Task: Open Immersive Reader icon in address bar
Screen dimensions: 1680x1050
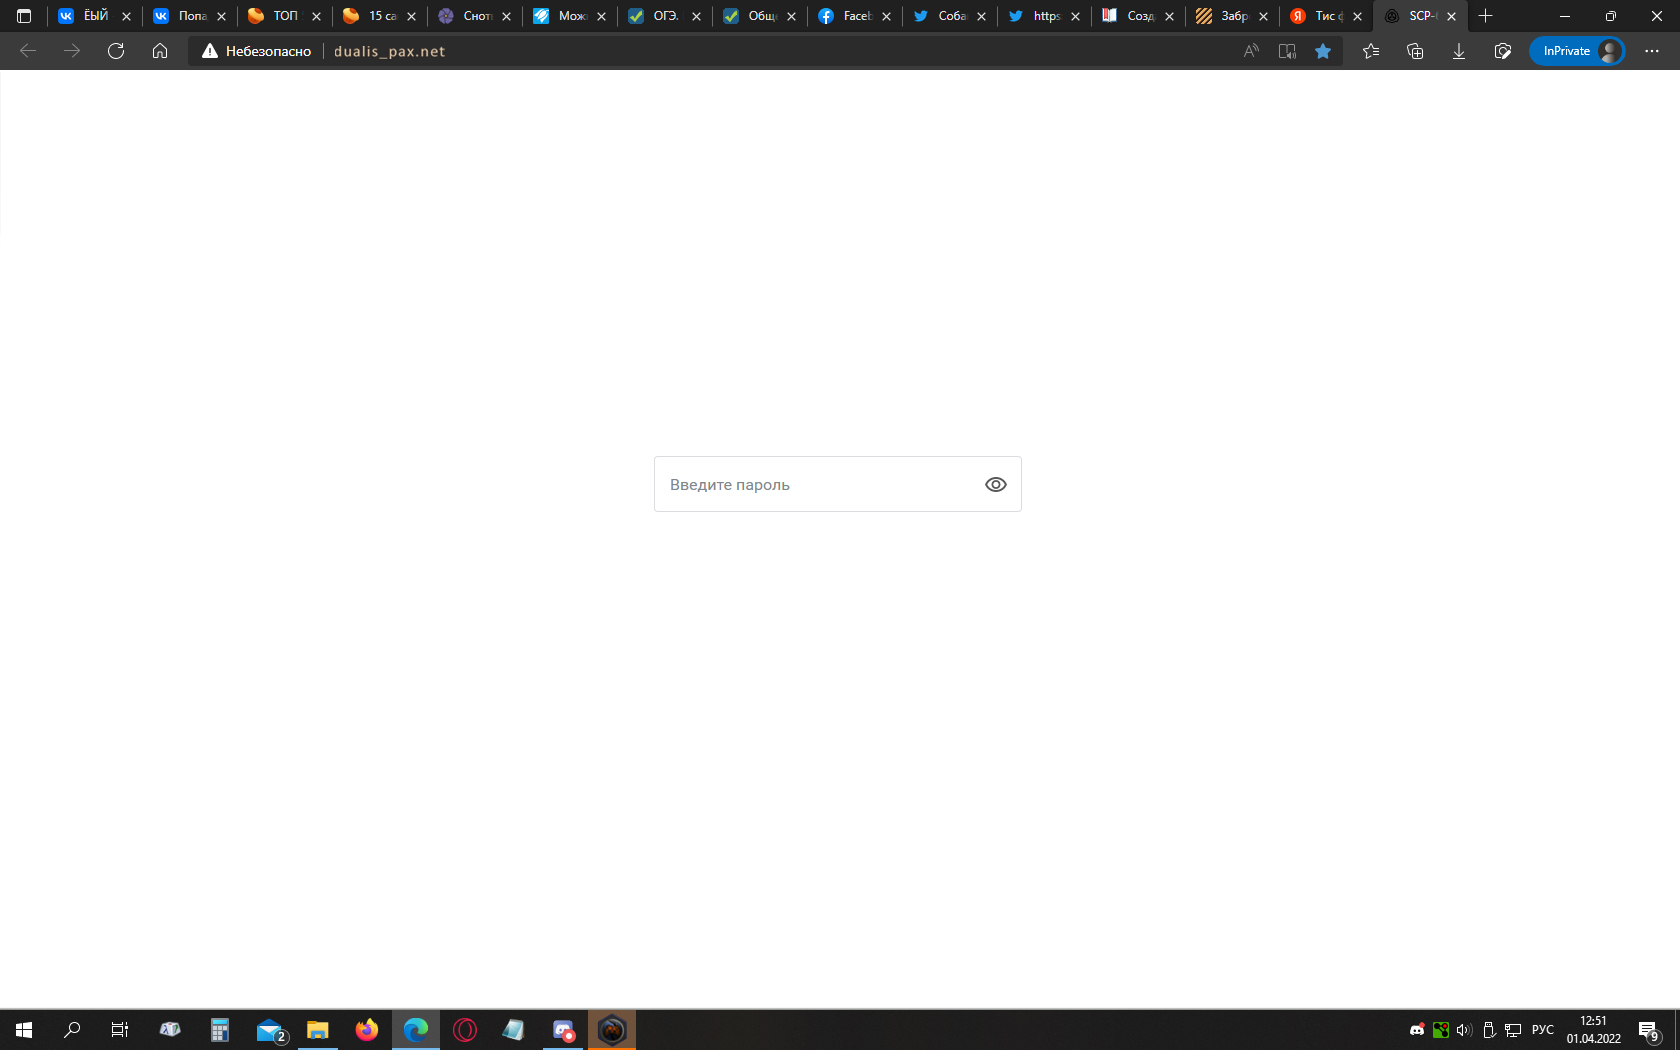Action: (x=1287, y=51)
